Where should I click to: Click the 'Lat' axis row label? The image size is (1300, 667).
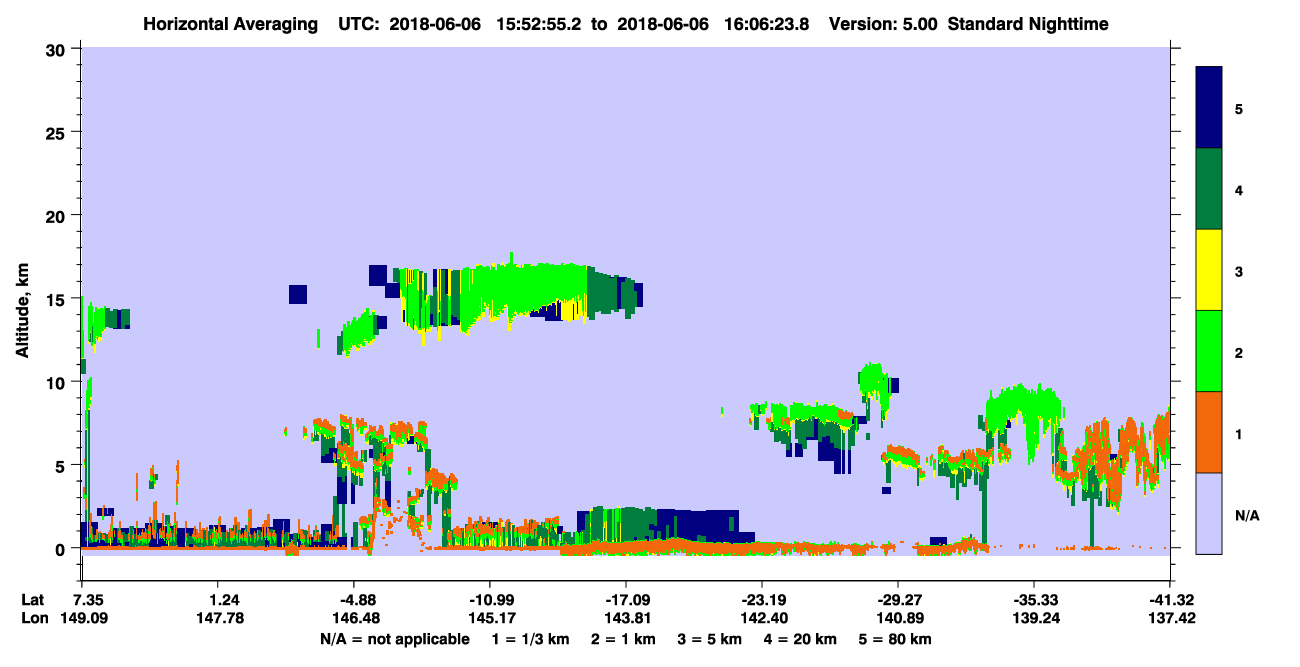pos(33,600)
